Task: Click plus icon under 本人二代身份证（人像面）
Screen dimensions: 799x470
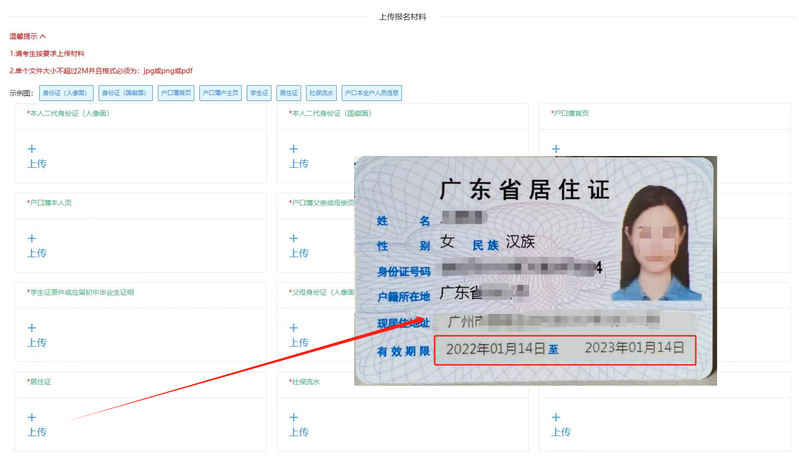Action: coord(31,149)
